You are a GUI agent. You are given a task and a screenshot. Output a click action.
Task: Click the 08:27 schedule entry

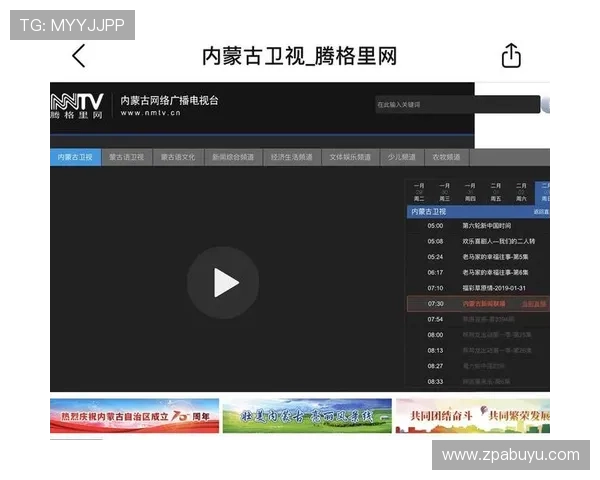(478, 366)
